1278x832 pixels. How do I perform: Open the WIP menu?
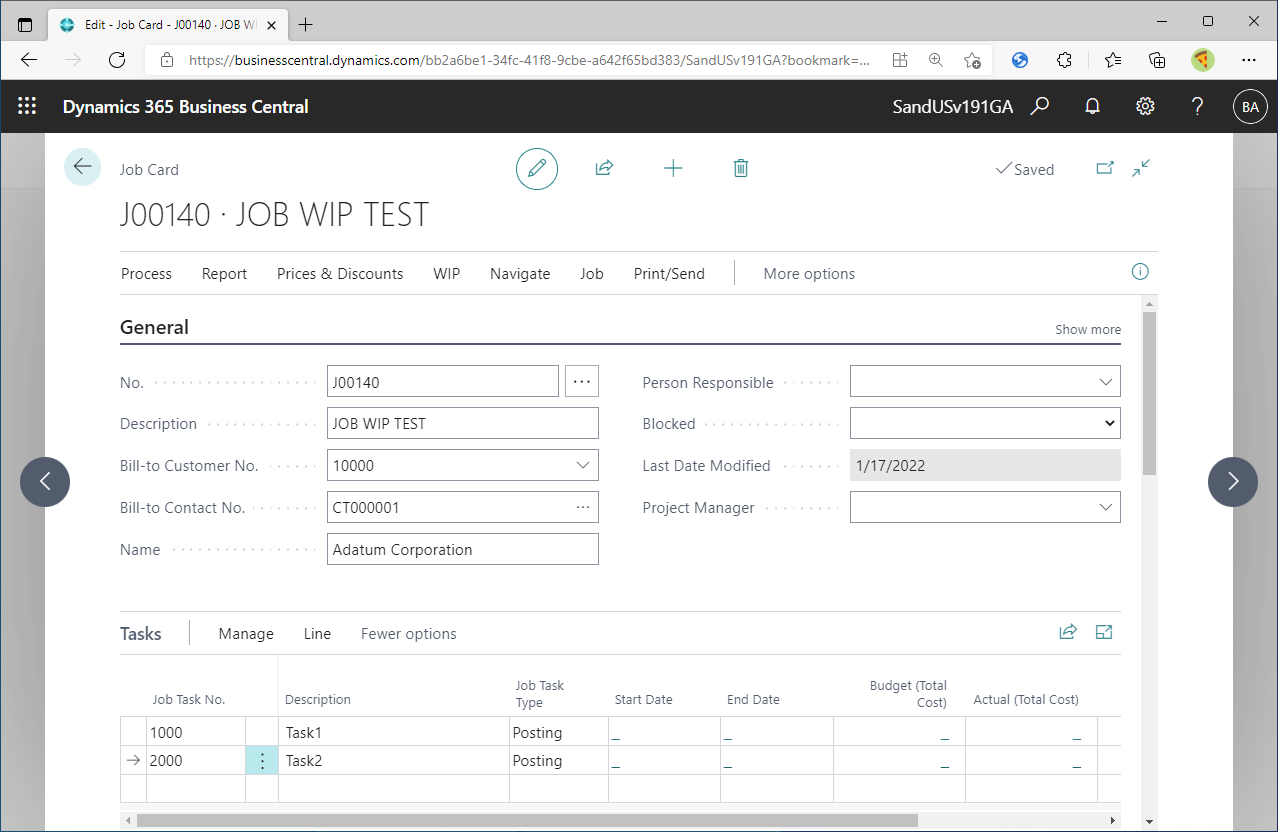click(x=446, y=273)
